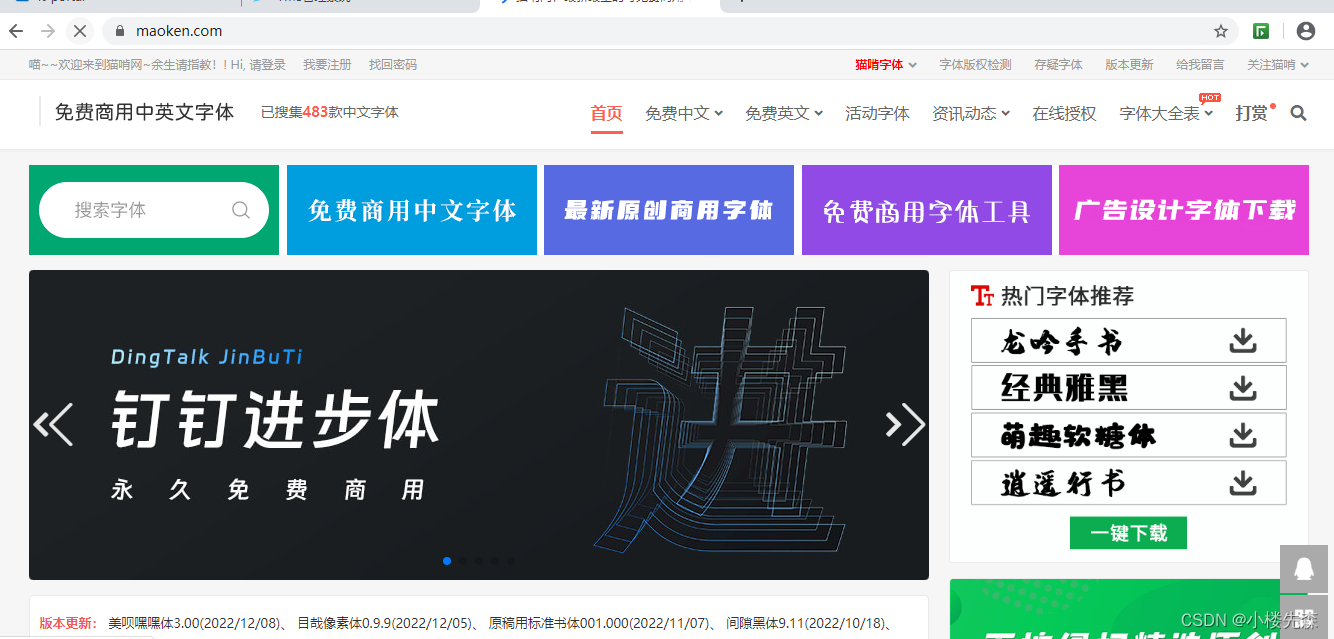The image size is (1334, 639).
Task: Open the 最新原创商用字体 banner
Action: 669,210
